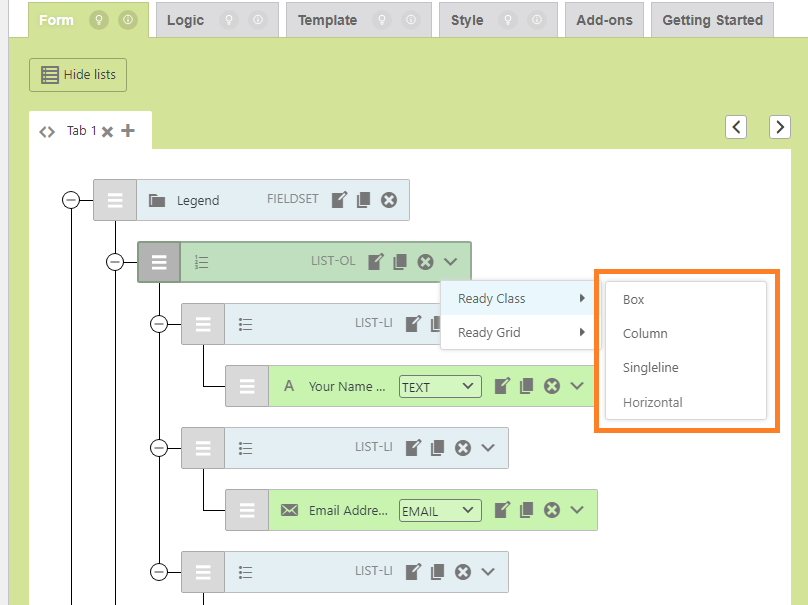Edit the Legend fieldset row

340,200
